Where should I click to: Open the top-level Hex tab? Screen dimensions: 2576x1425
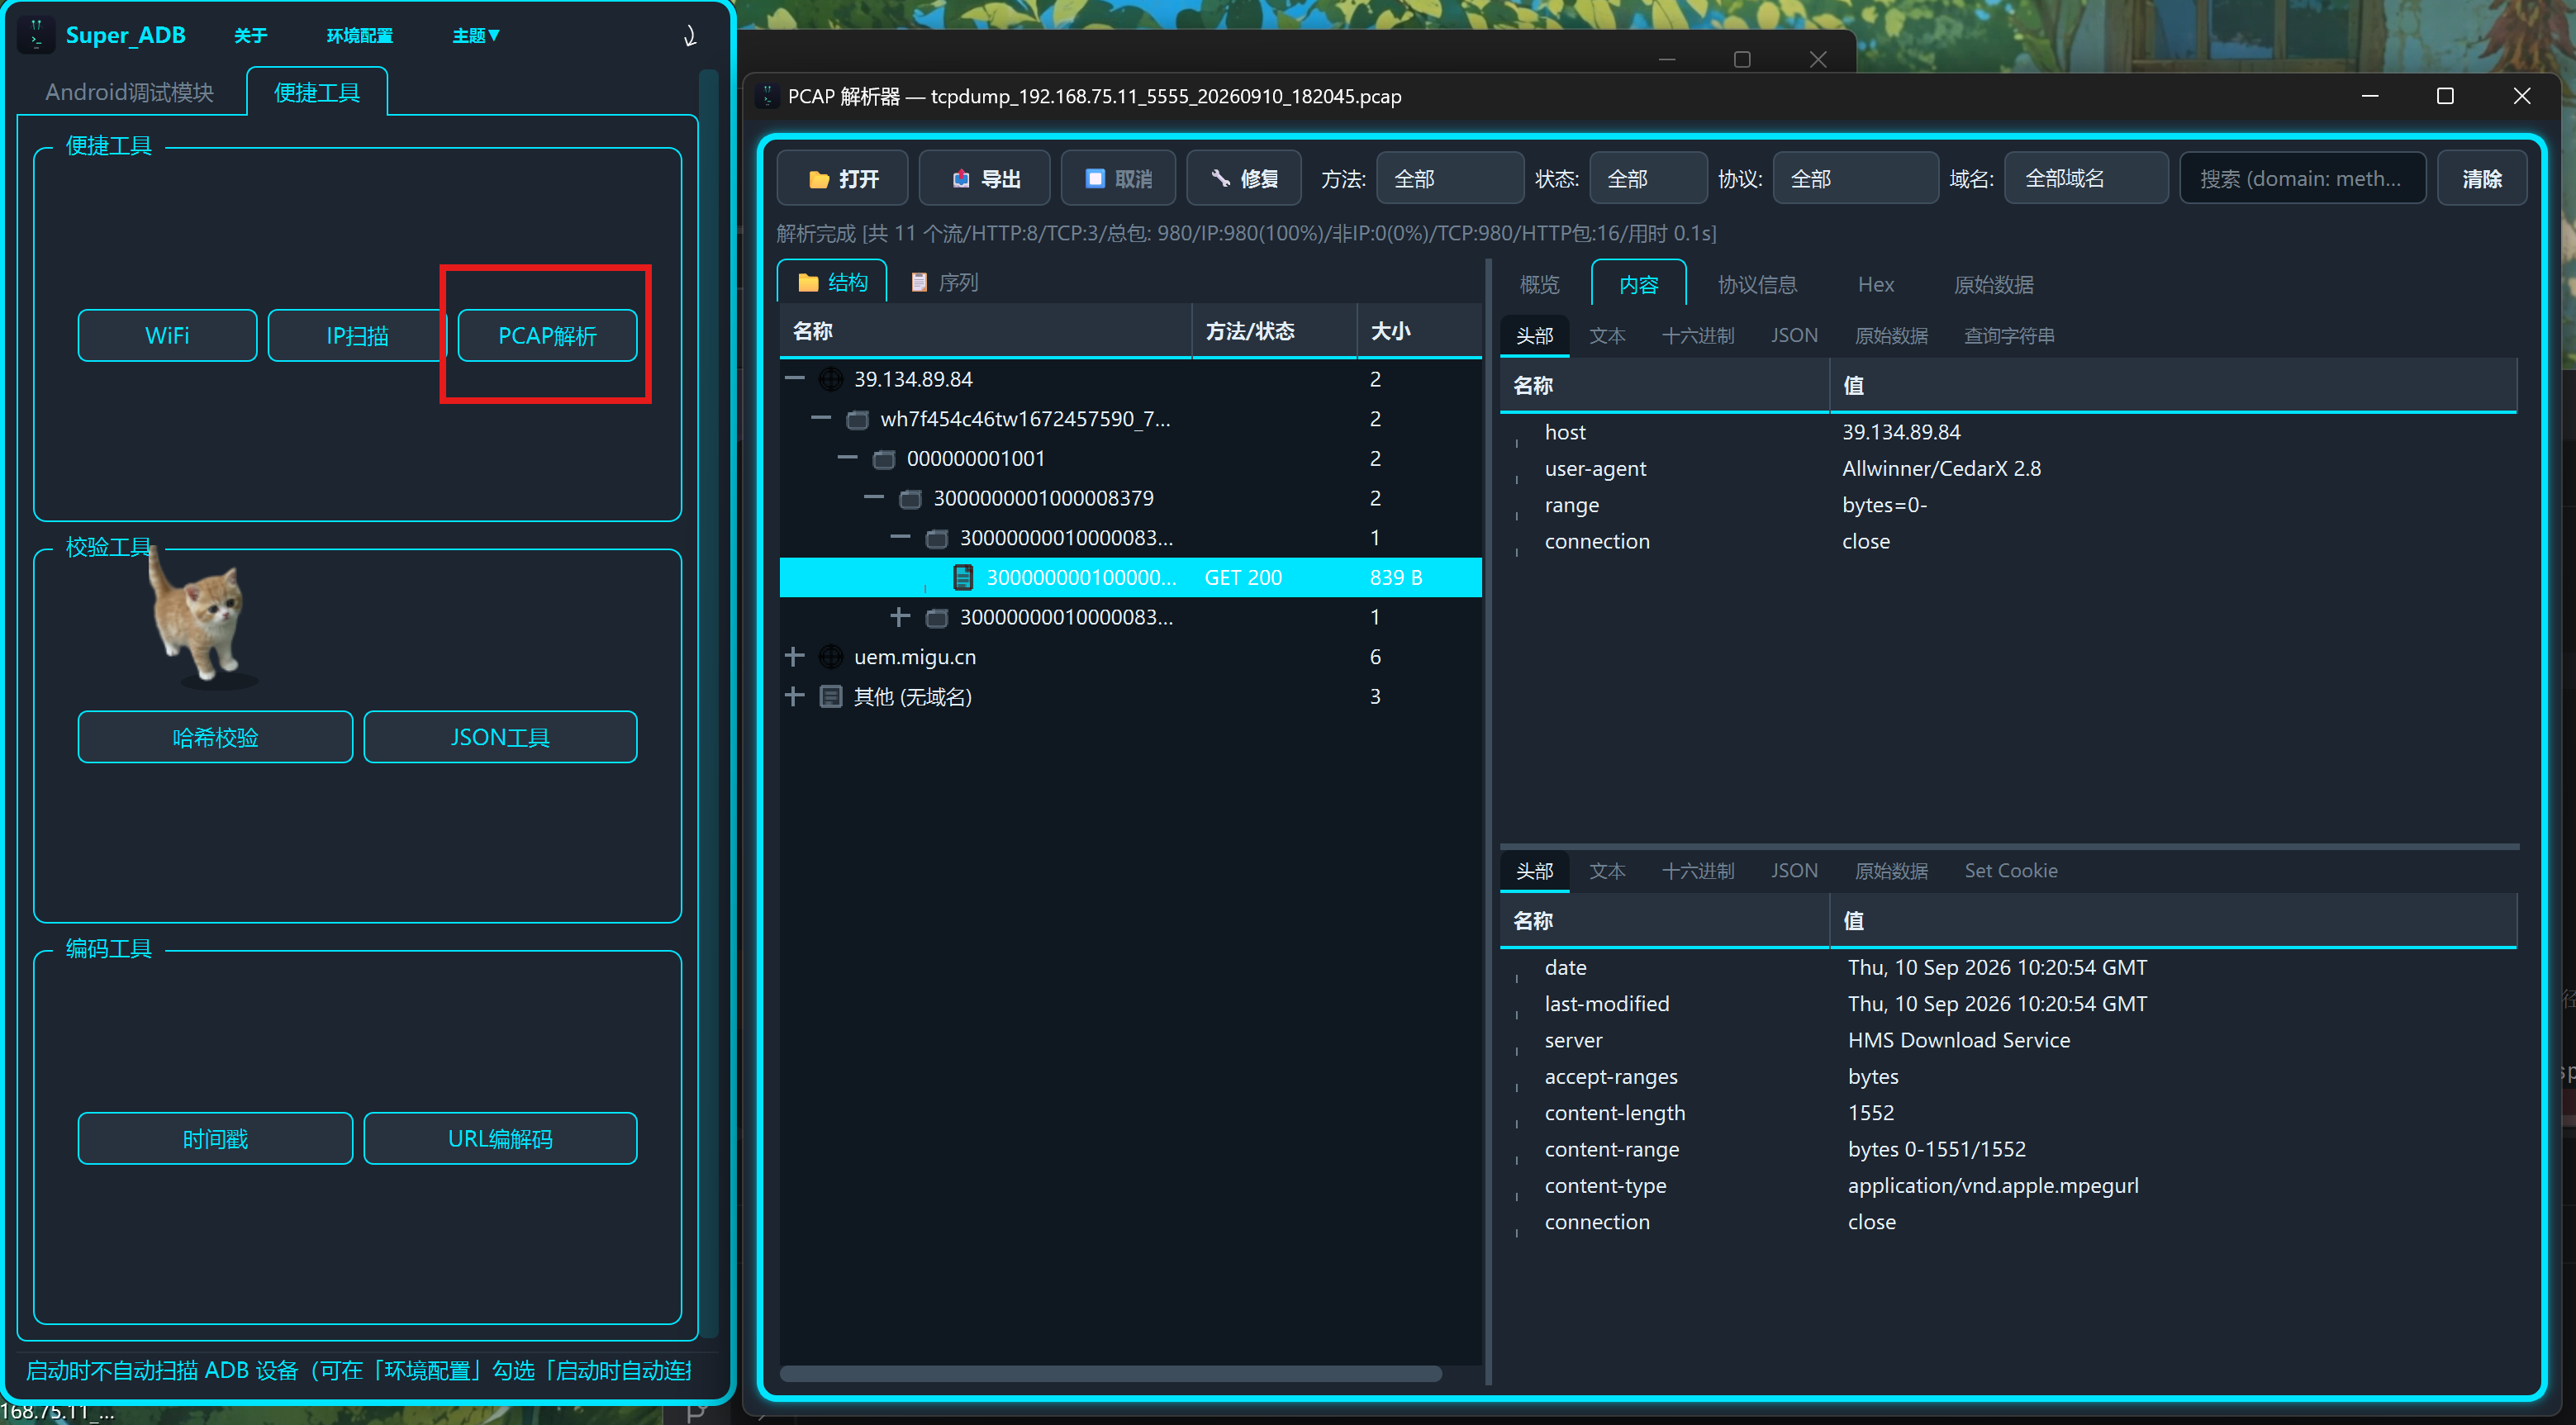pos(1876,285)
